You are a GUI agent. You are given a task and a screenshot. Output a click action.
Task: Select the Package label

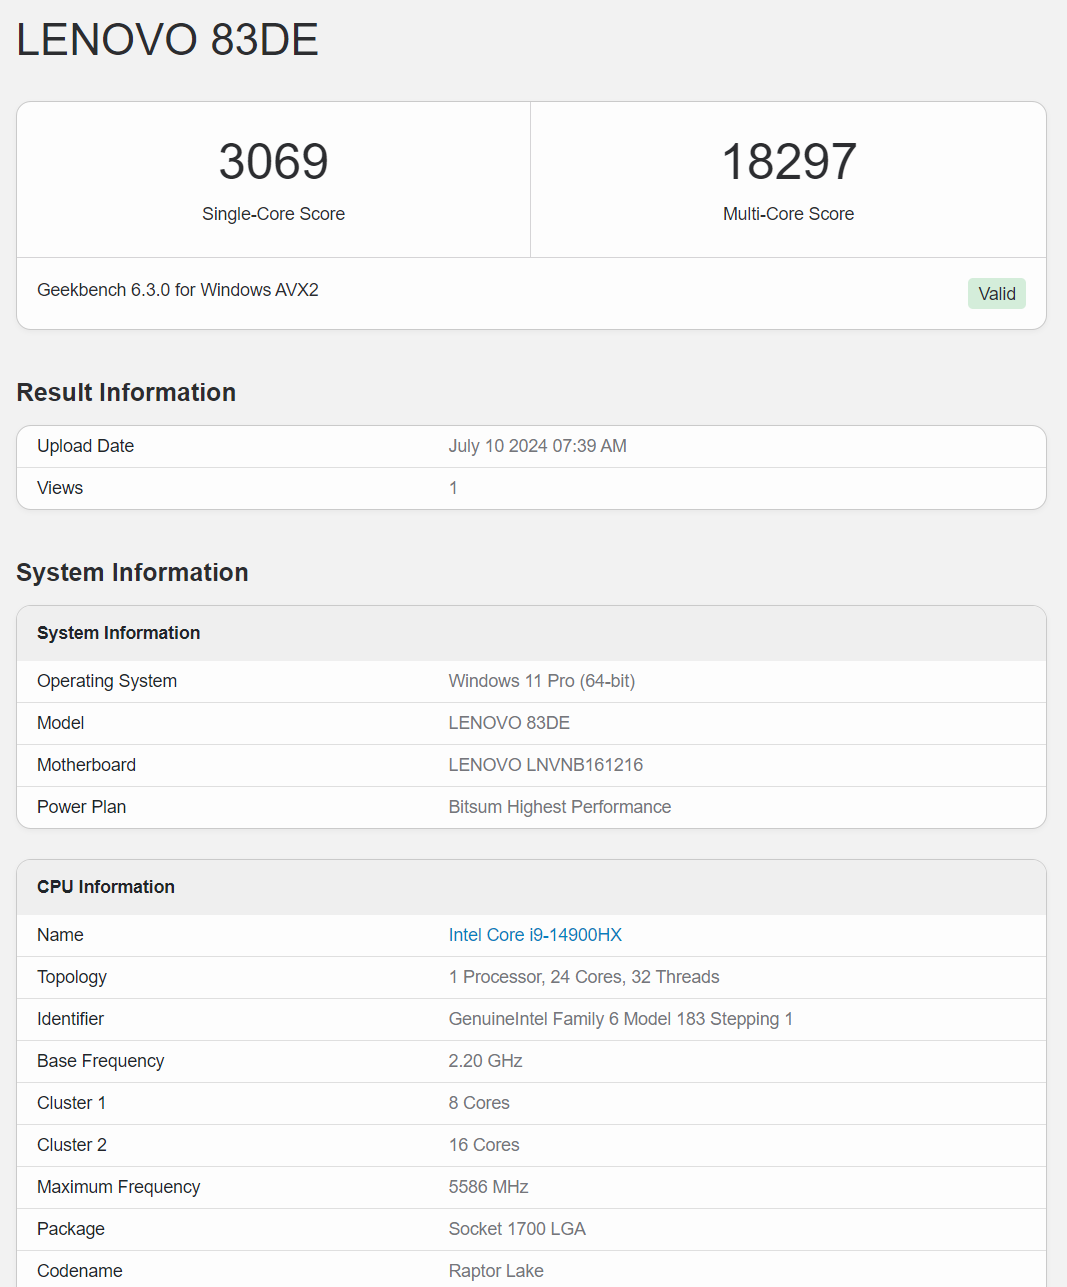point(71,1229)
